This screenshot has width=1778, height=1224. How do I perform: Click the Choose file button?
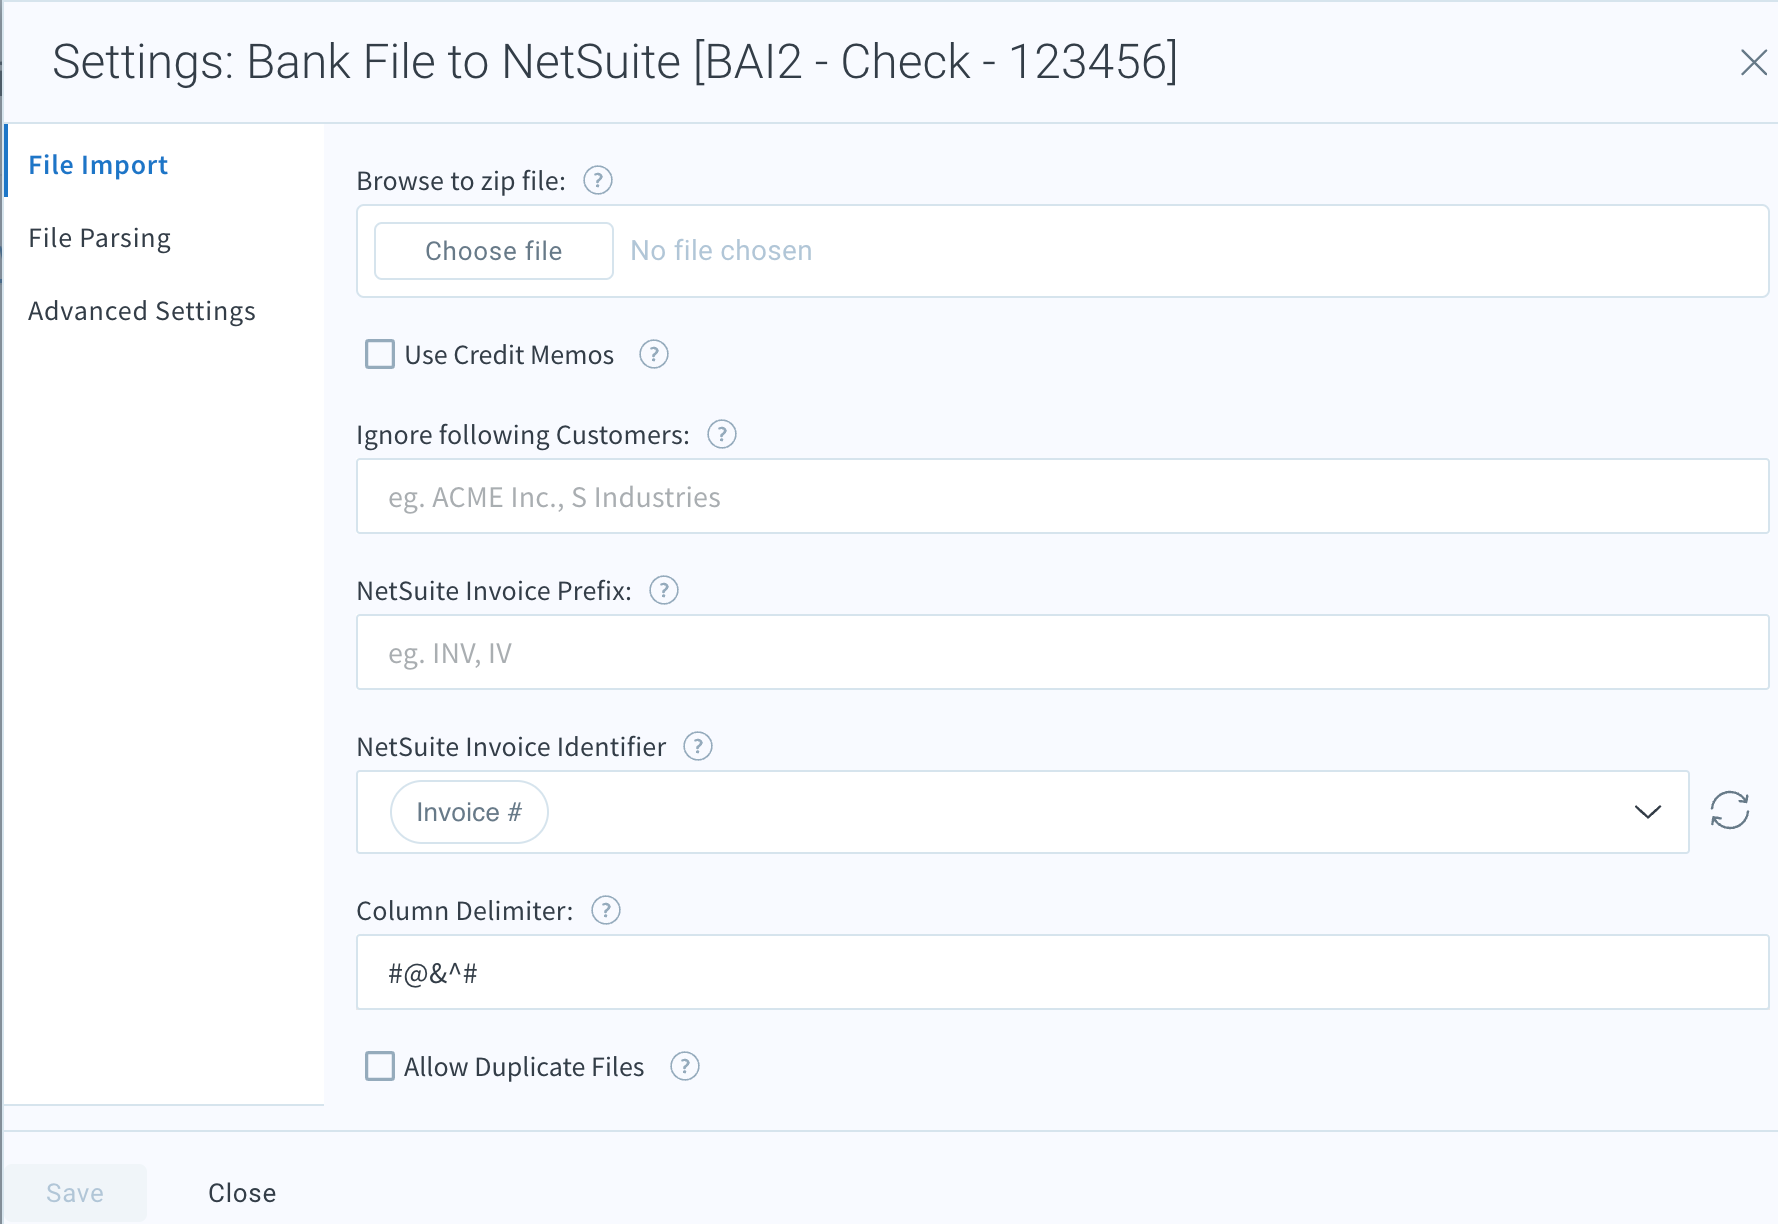click(x=493, y=250)
